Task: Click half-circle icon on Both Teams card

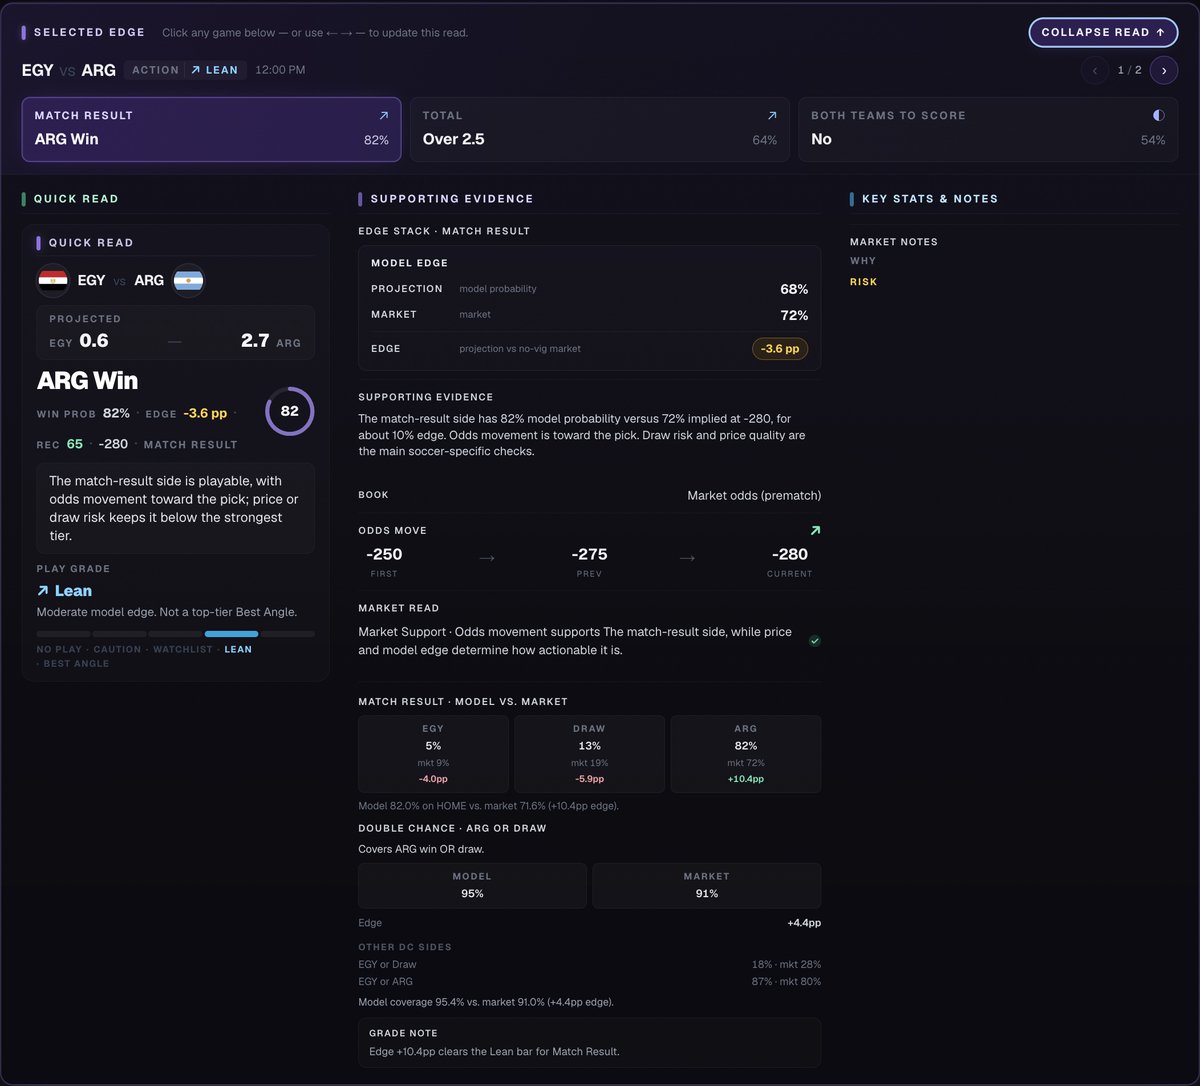Action: [1159, 116]
